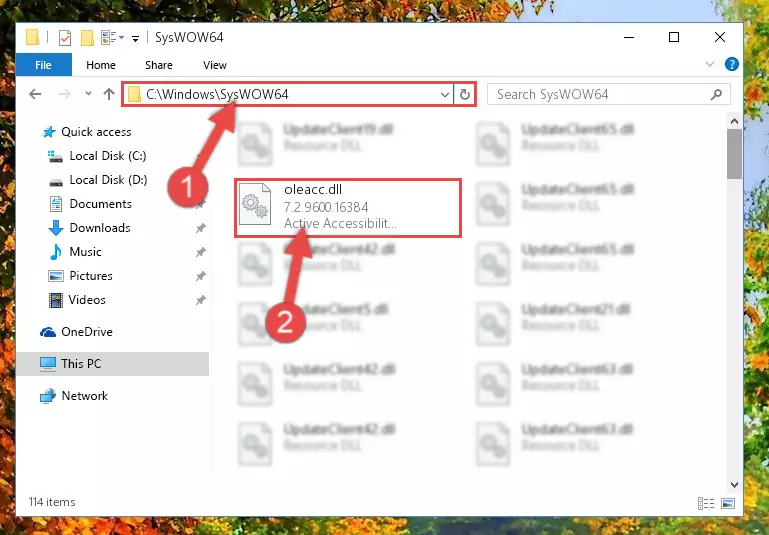This screenshot has width=769, height=535.
Task: Switch to the Share ribbon tab
Action: 158,65
